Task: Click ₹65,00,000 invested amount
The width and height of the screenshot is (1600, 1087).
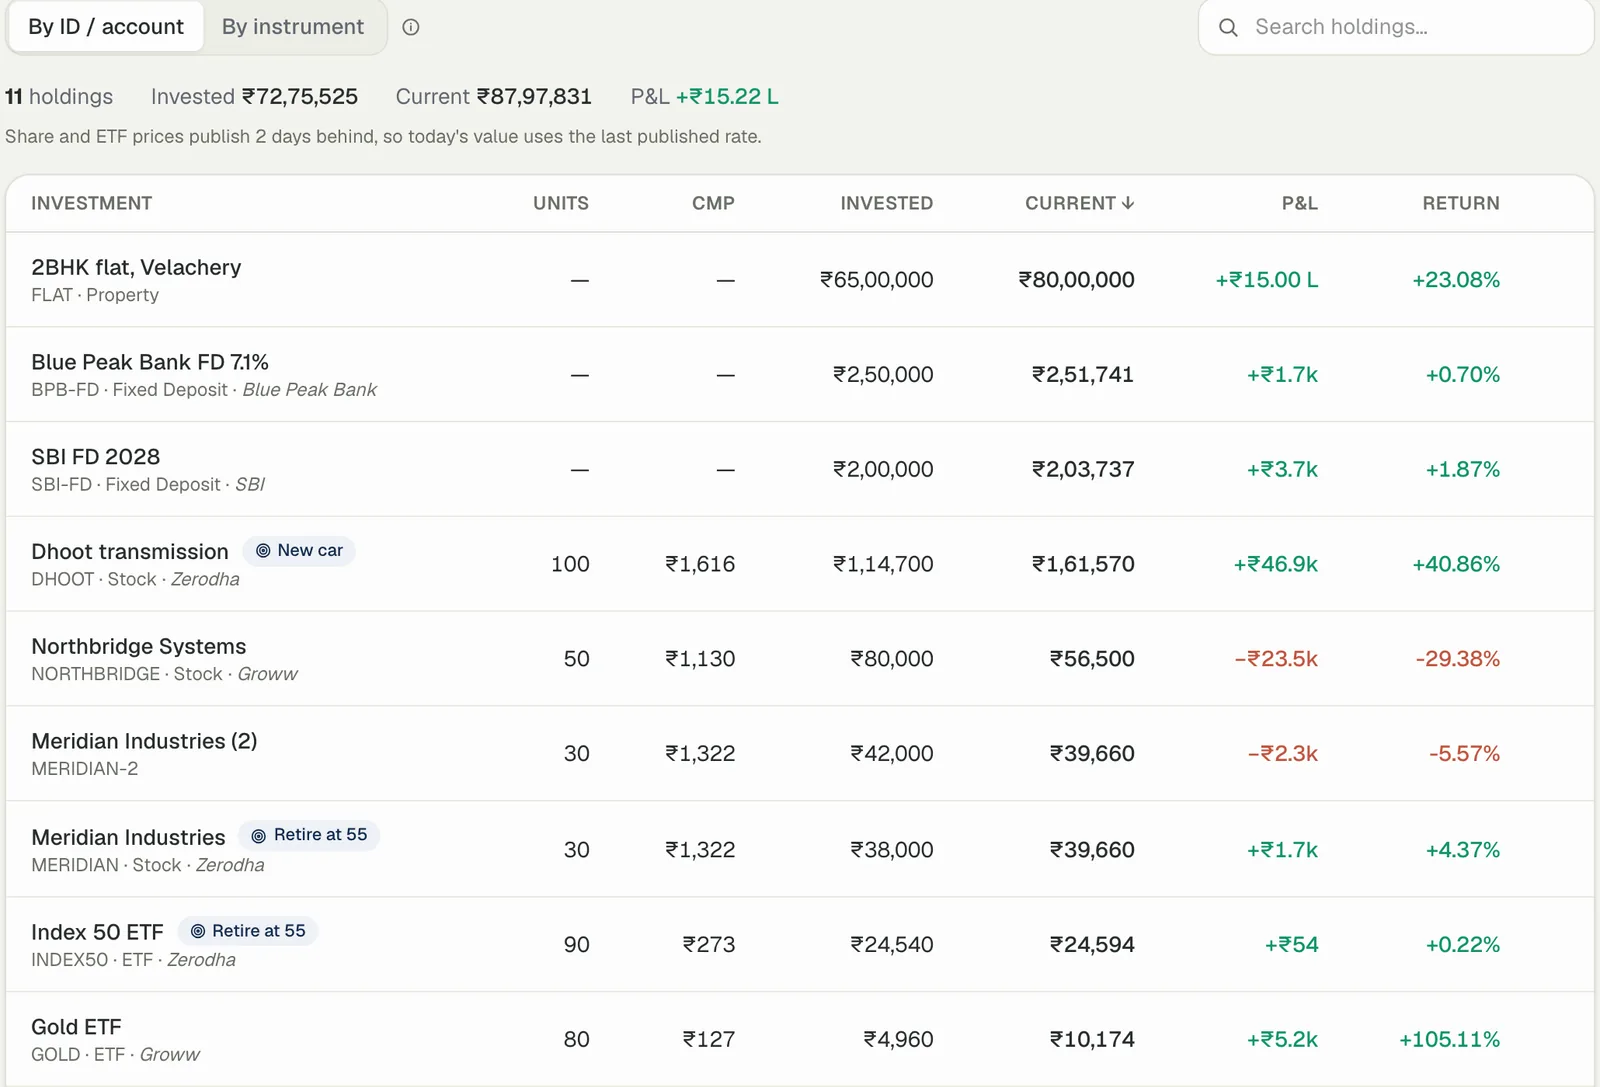Action: [x=877, y=280]
